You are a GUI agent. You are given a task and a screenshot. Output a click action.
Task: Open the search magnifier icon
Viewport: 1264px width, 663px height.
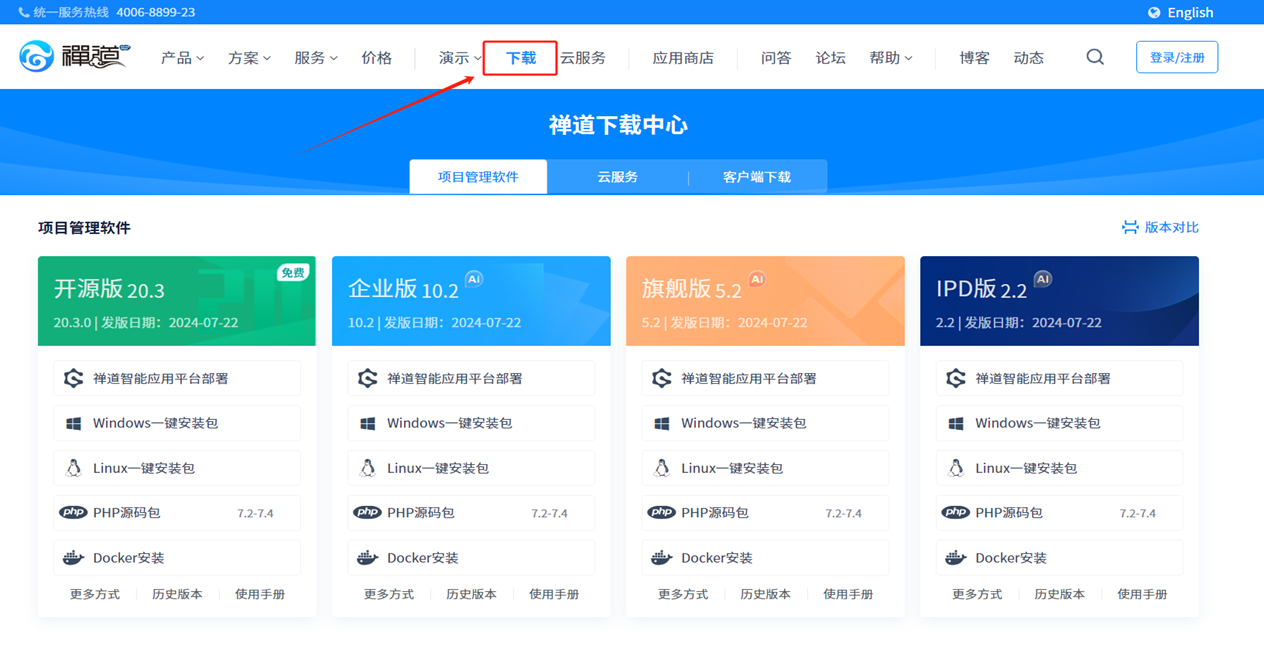[x=1095, y=57]
